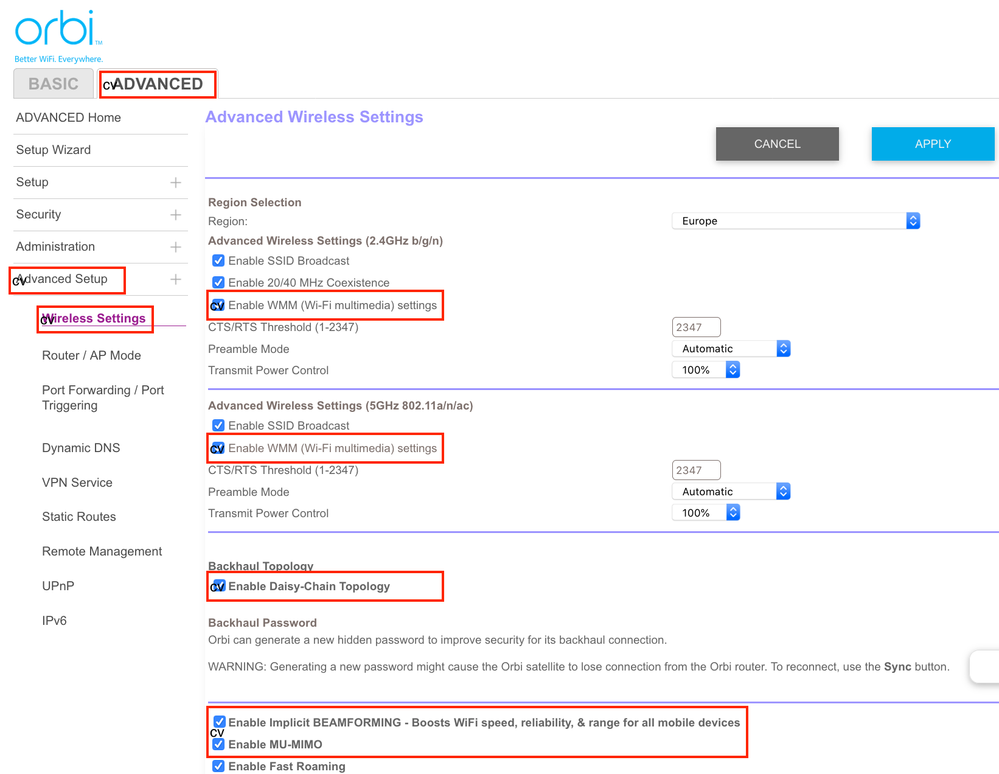This screenshot has width=999, height=774.
Task: Click the APPLY button
Action: (932, 144)
